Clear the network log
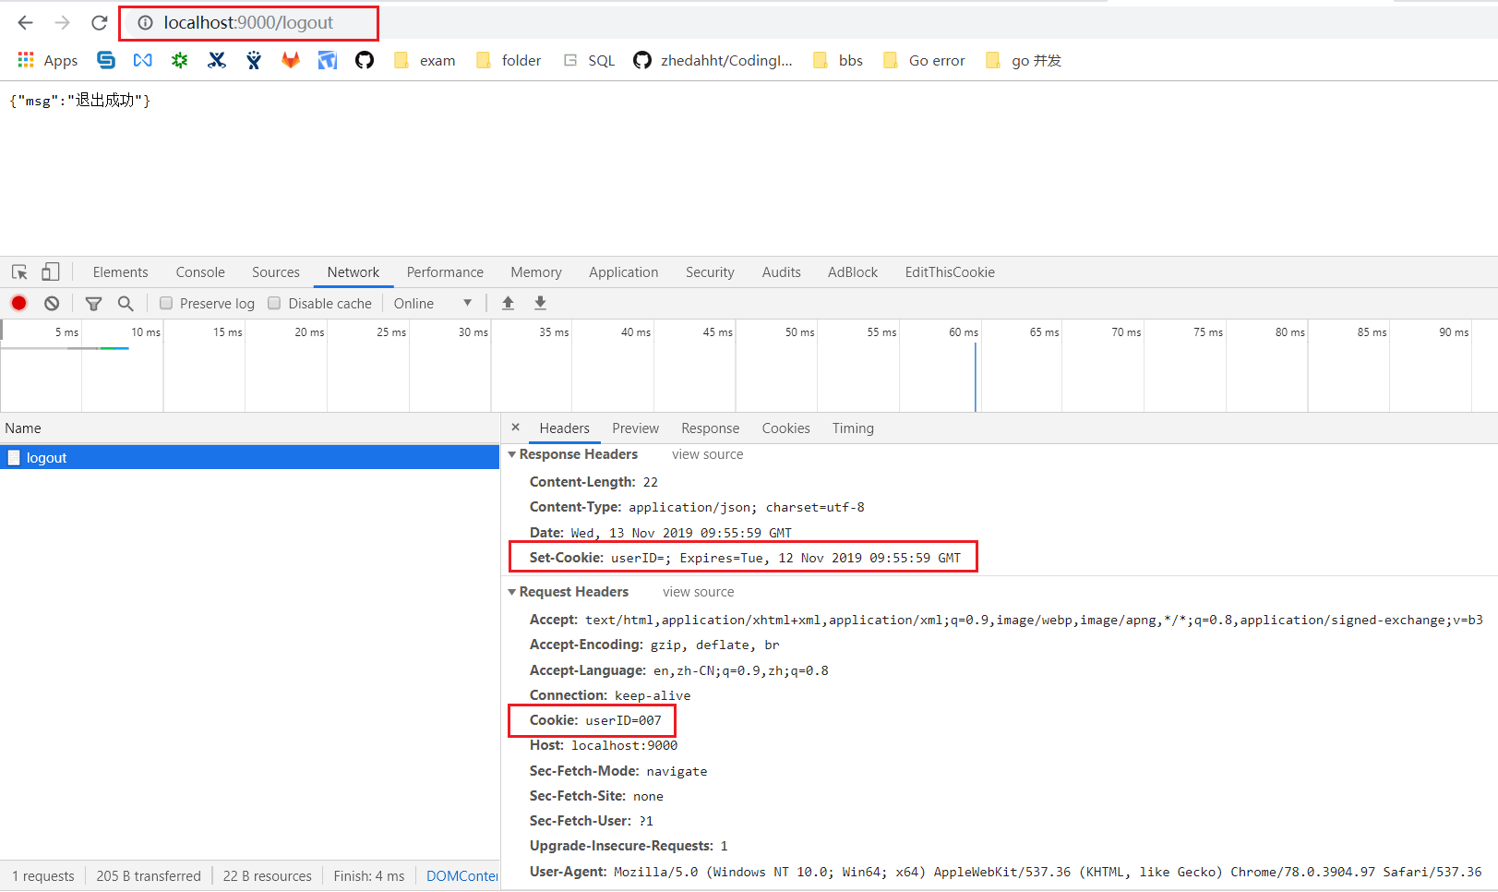Image resolution: width=1498 pixels, height=892 pixels. (52, 303)
